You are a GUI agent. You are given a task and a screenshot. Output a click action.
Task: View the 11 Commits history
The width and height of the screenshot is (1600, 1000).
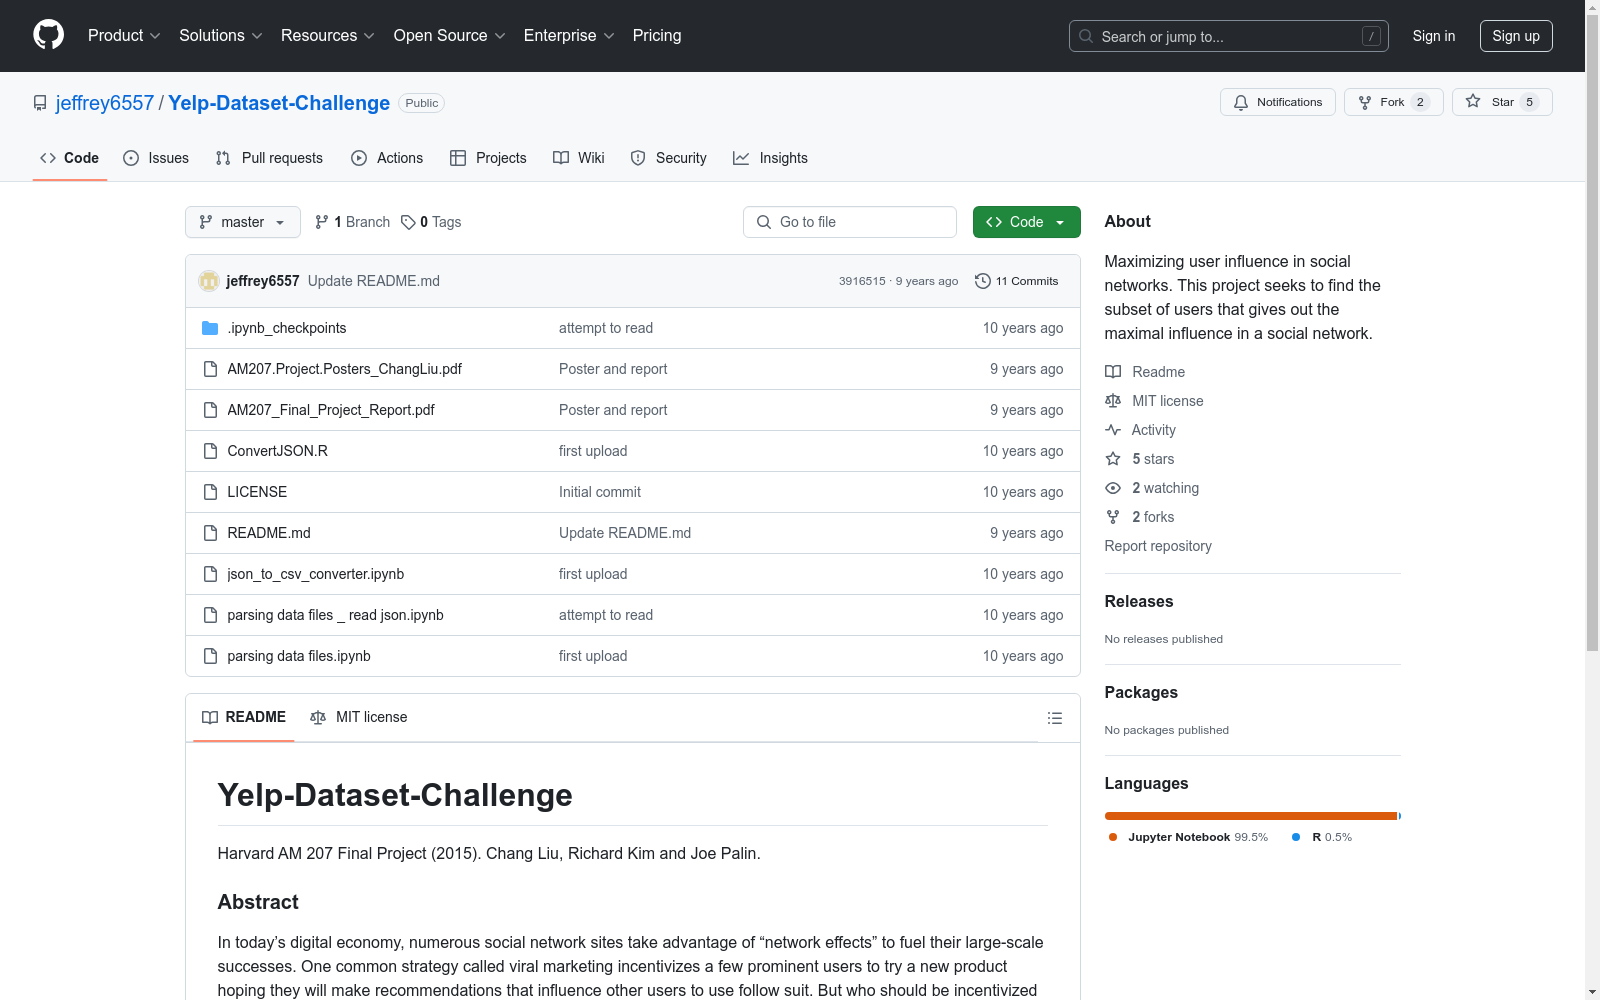(1016, 281)
